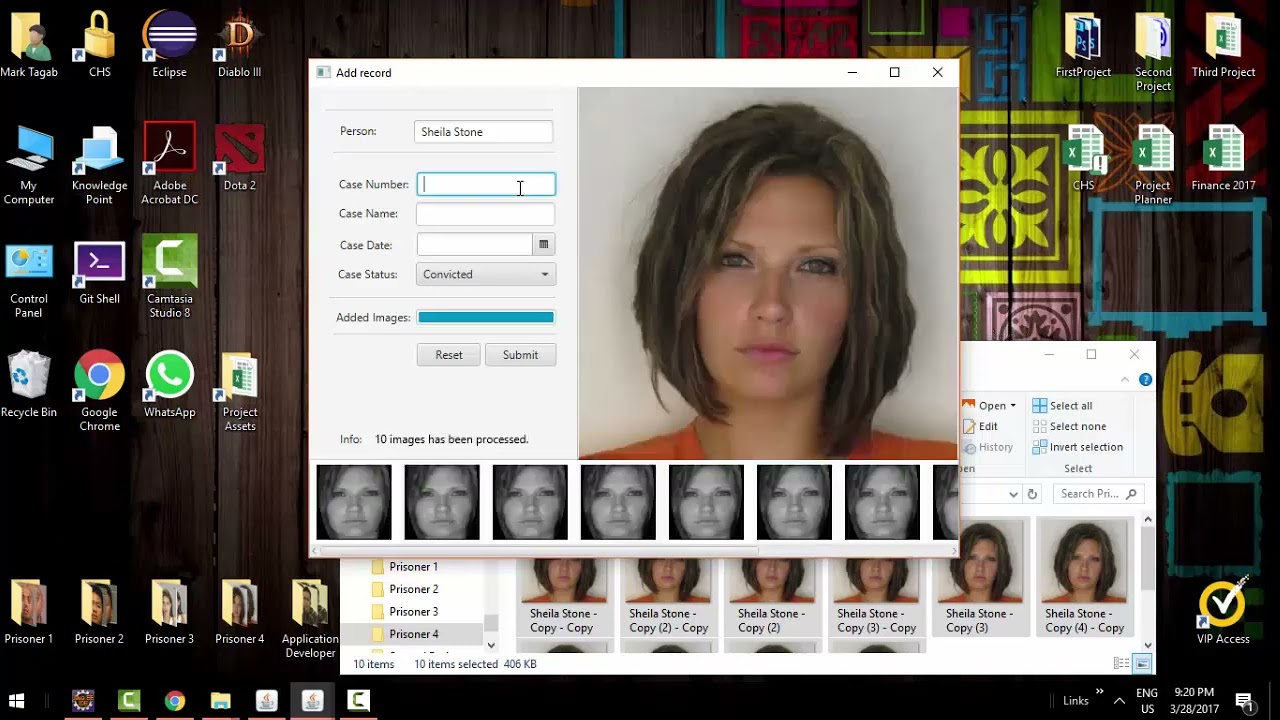Launch Adobe Acrobat DC desktop shortcut
Screen dimensions: 1280x720
click(x=169, y=164)
